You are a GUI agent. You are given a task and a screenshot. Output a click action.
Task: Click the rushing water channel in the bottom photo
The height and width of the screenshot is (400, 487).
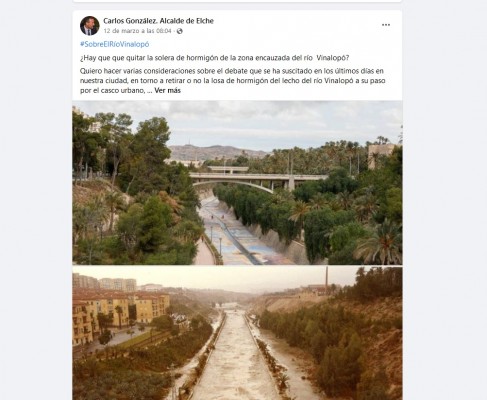[x=236, y=357]
